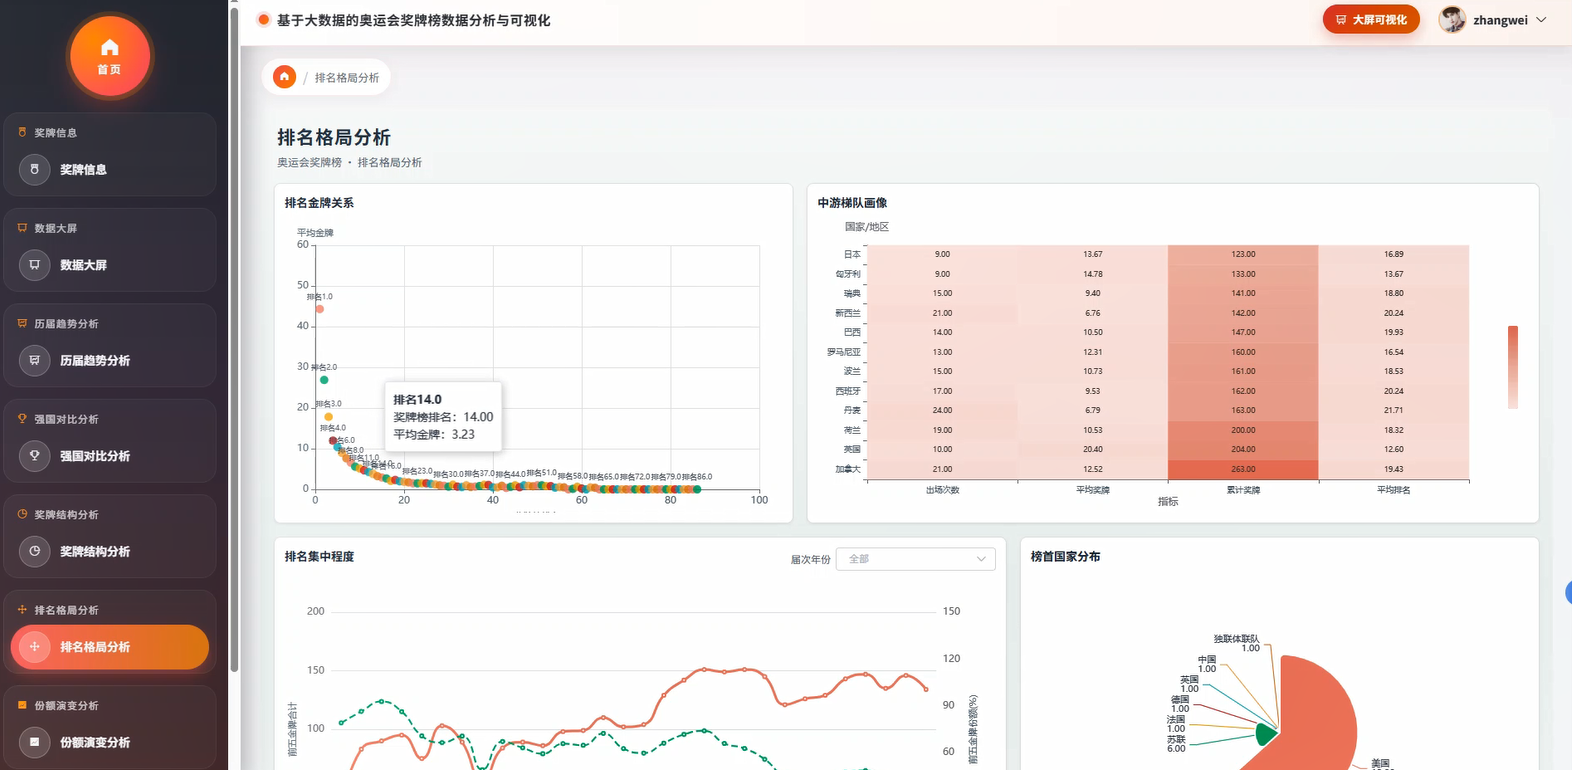Go to 历届趋势分析 menu item

pos(110,361)
